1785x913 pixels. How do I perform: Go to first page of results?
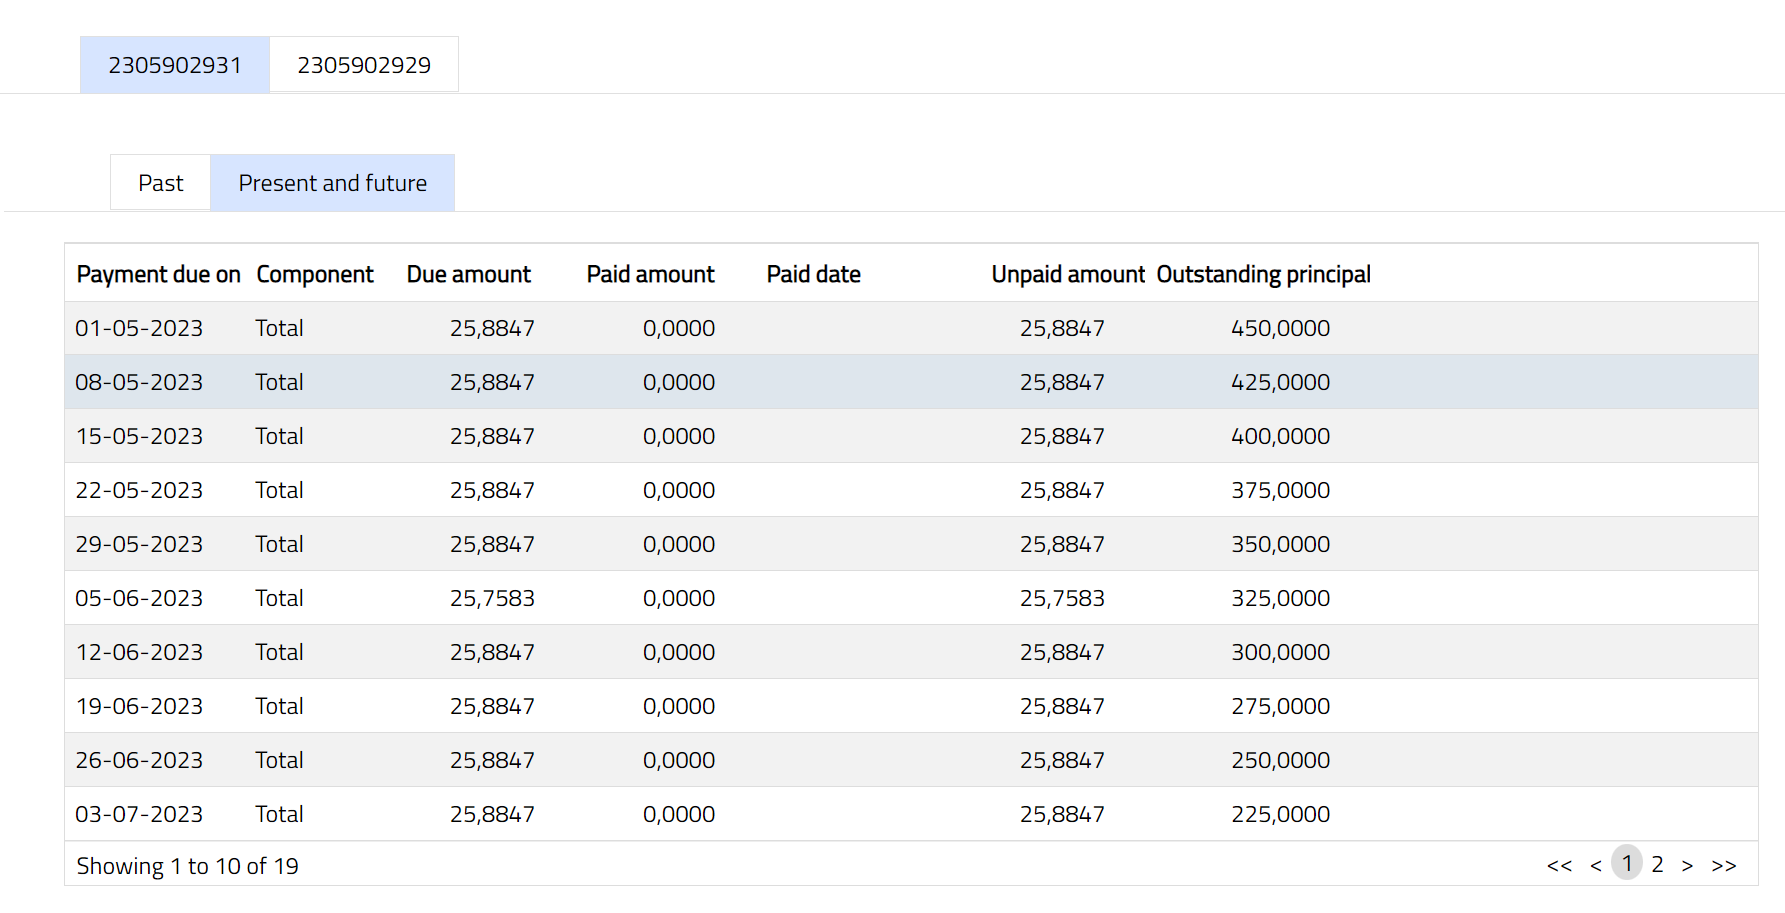(1559, 865)
